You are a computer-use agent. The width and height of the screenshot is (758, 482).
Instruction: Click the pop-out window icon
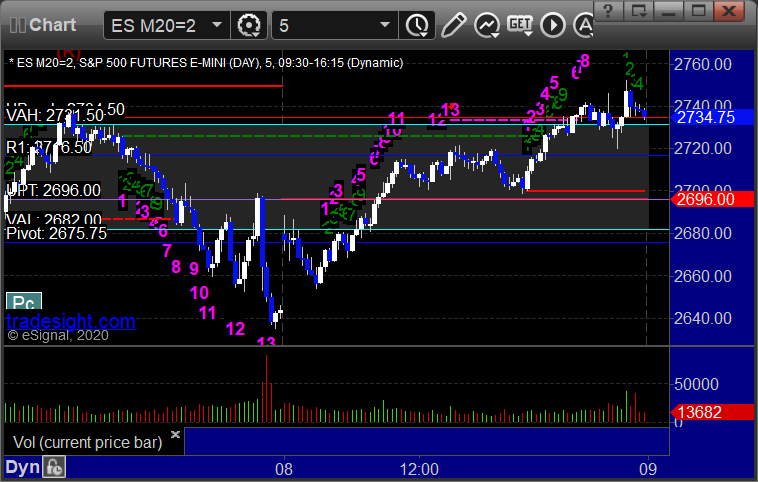click(638, 11)
